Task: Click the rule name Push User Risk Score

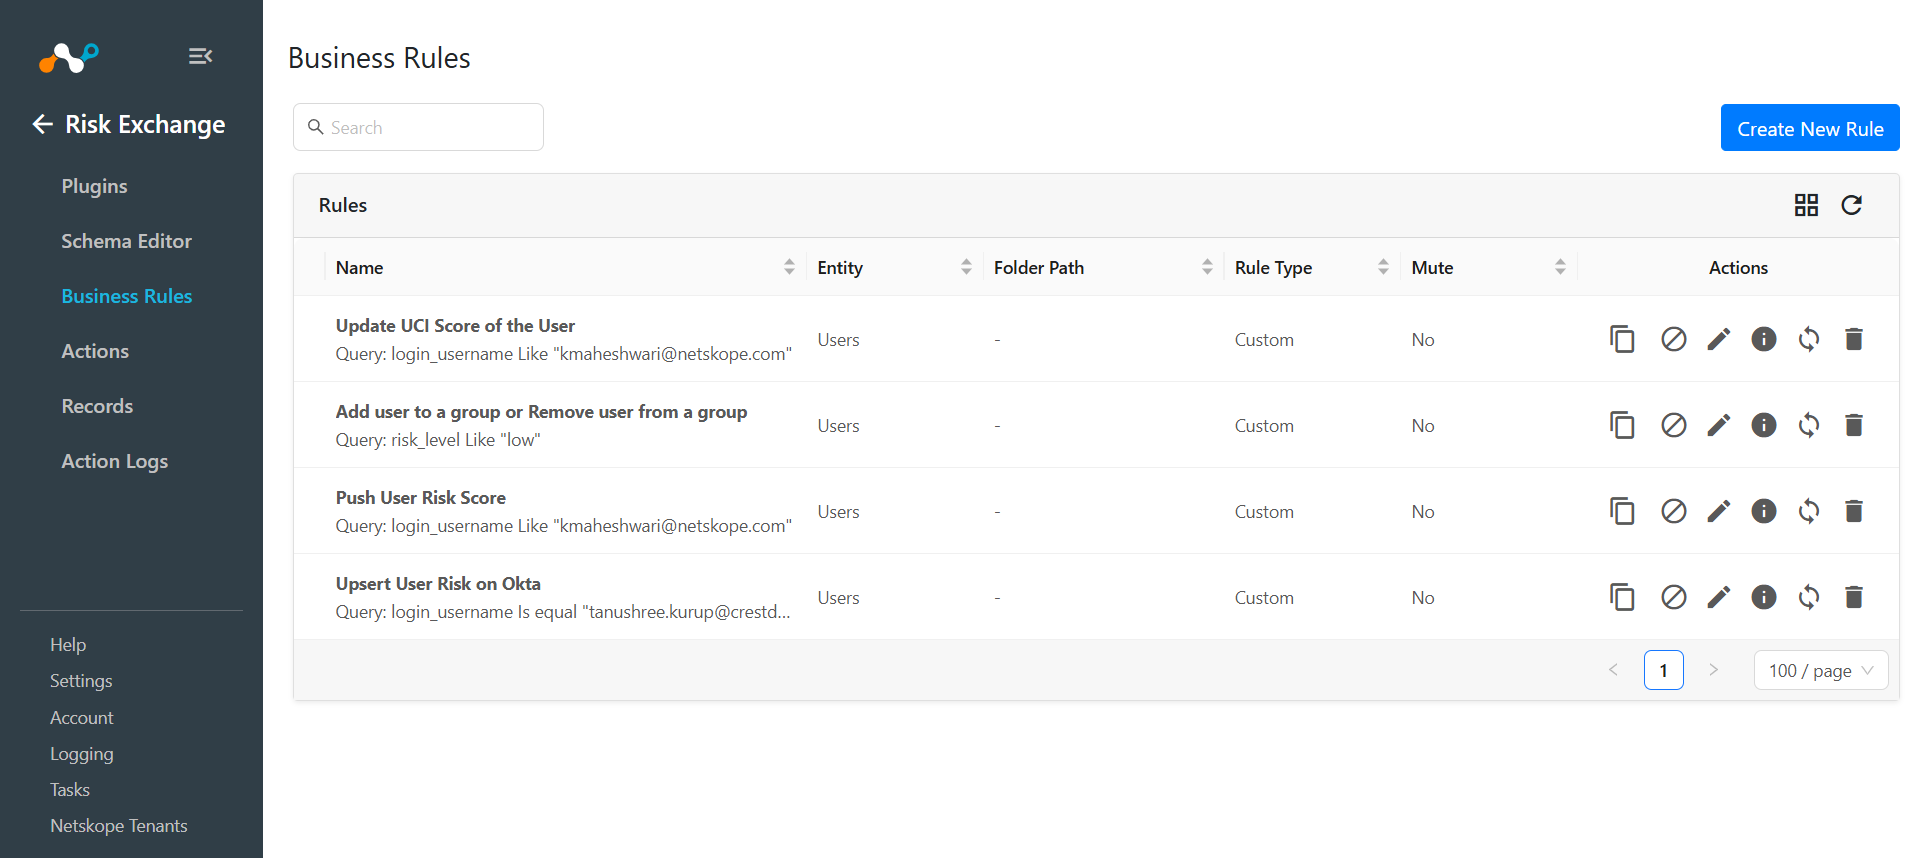Action: [421, 498]
